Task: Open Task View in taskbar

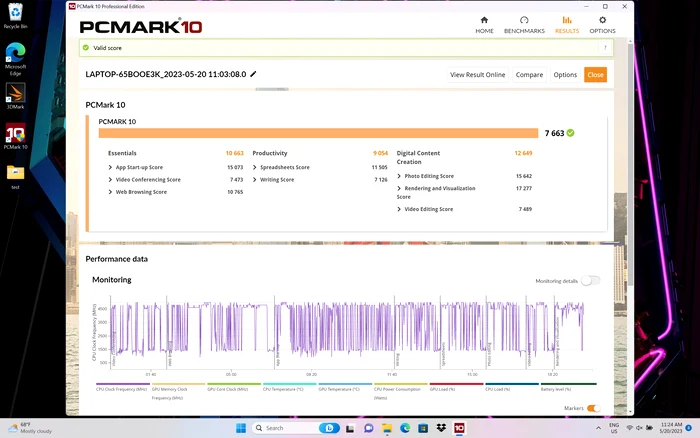Action: (x=350, y=428)
